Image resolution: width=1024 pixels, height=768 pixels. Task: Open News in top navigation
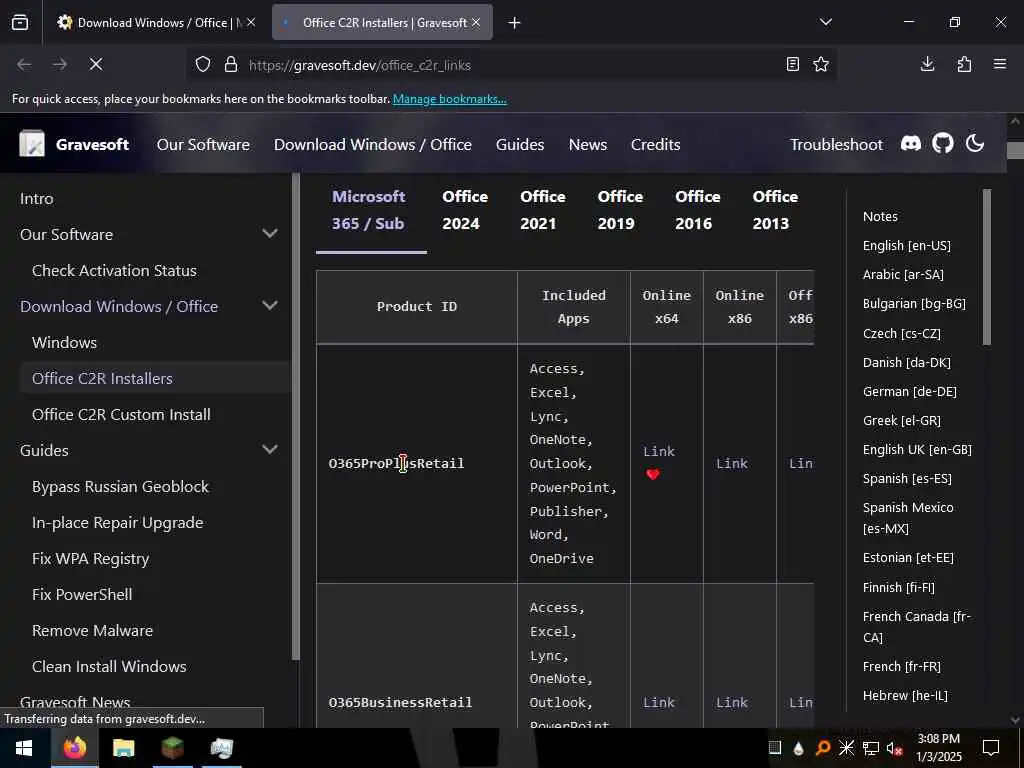click(x=588, y=144)
